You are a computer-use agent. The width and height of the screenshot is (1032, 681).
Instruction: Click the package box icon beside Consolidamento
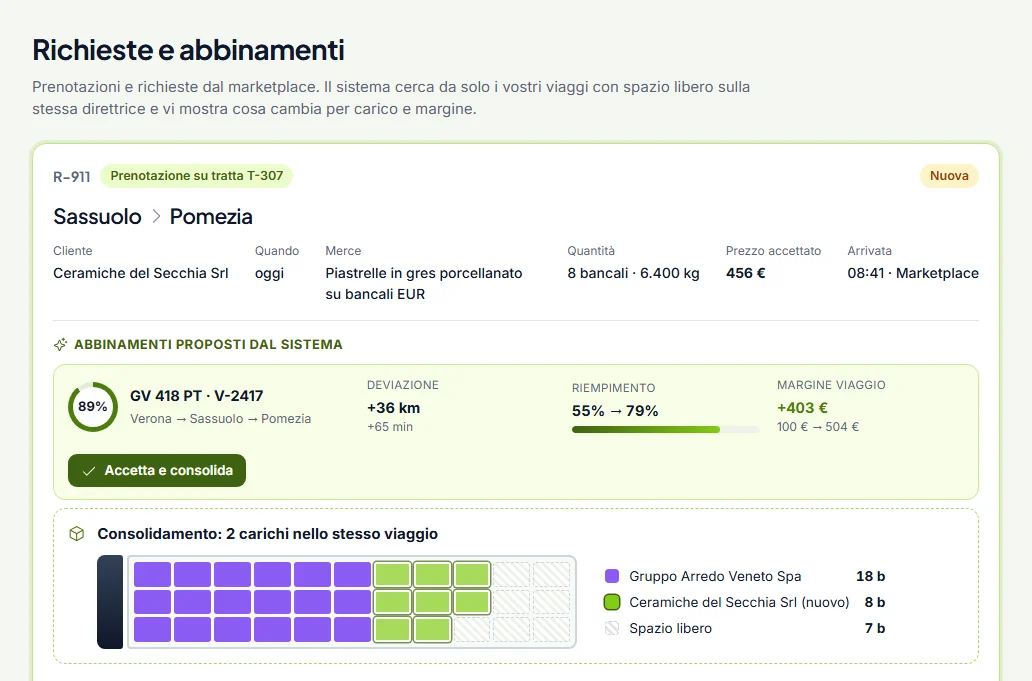pos(77,534)
